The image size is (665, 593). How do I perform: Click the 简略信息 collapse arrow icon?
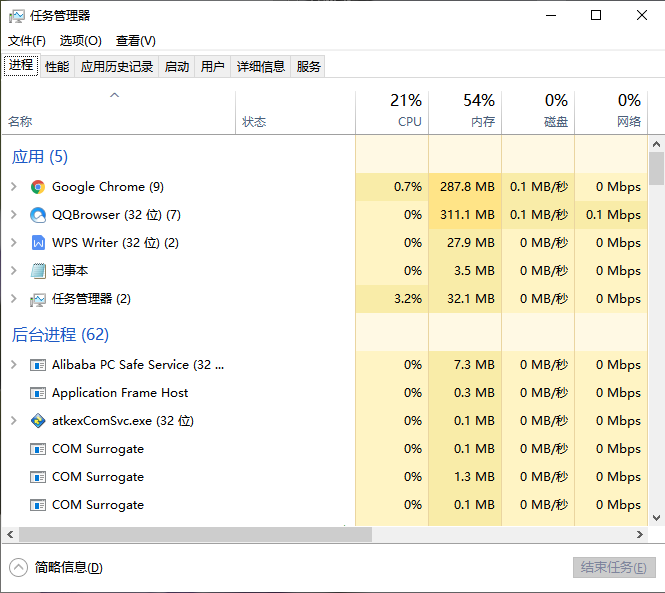pyautogui.click(x=18, y=568)
